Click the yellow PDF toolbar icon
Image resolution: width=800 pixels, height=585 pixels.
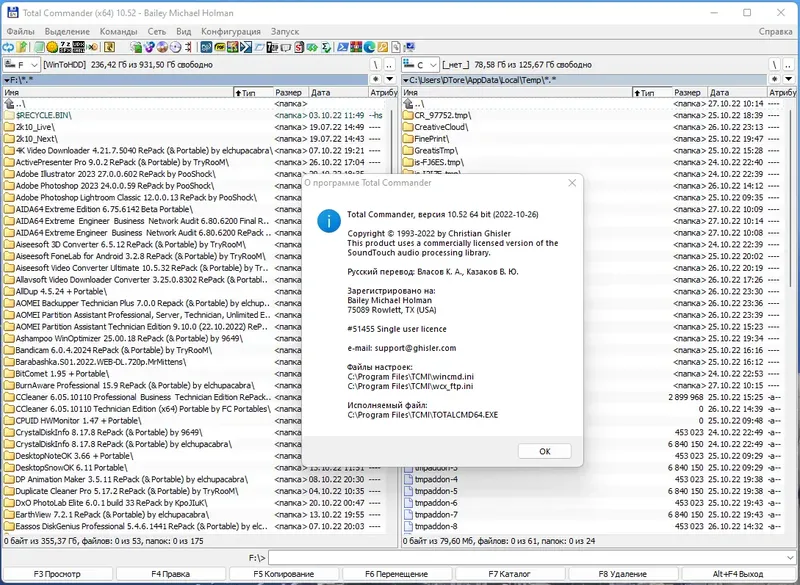pyautogui.click(x=220, y=47)
